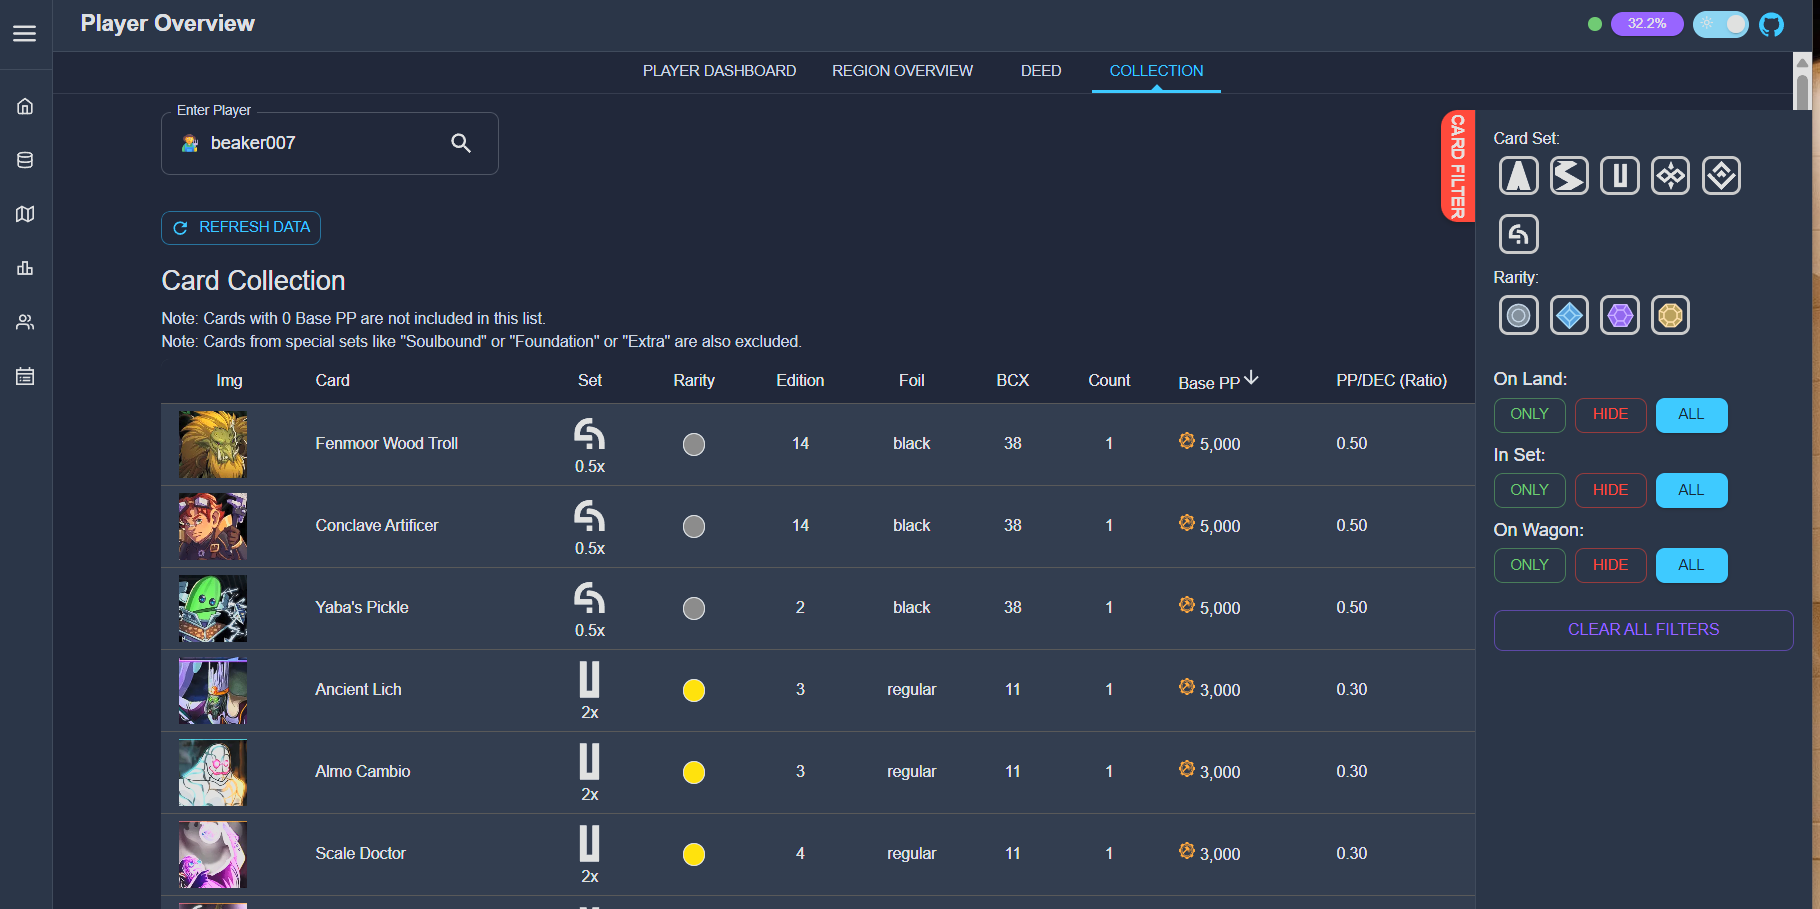
Task: Click the page vertical scrollbar
Action: (x=1802, y=90)
